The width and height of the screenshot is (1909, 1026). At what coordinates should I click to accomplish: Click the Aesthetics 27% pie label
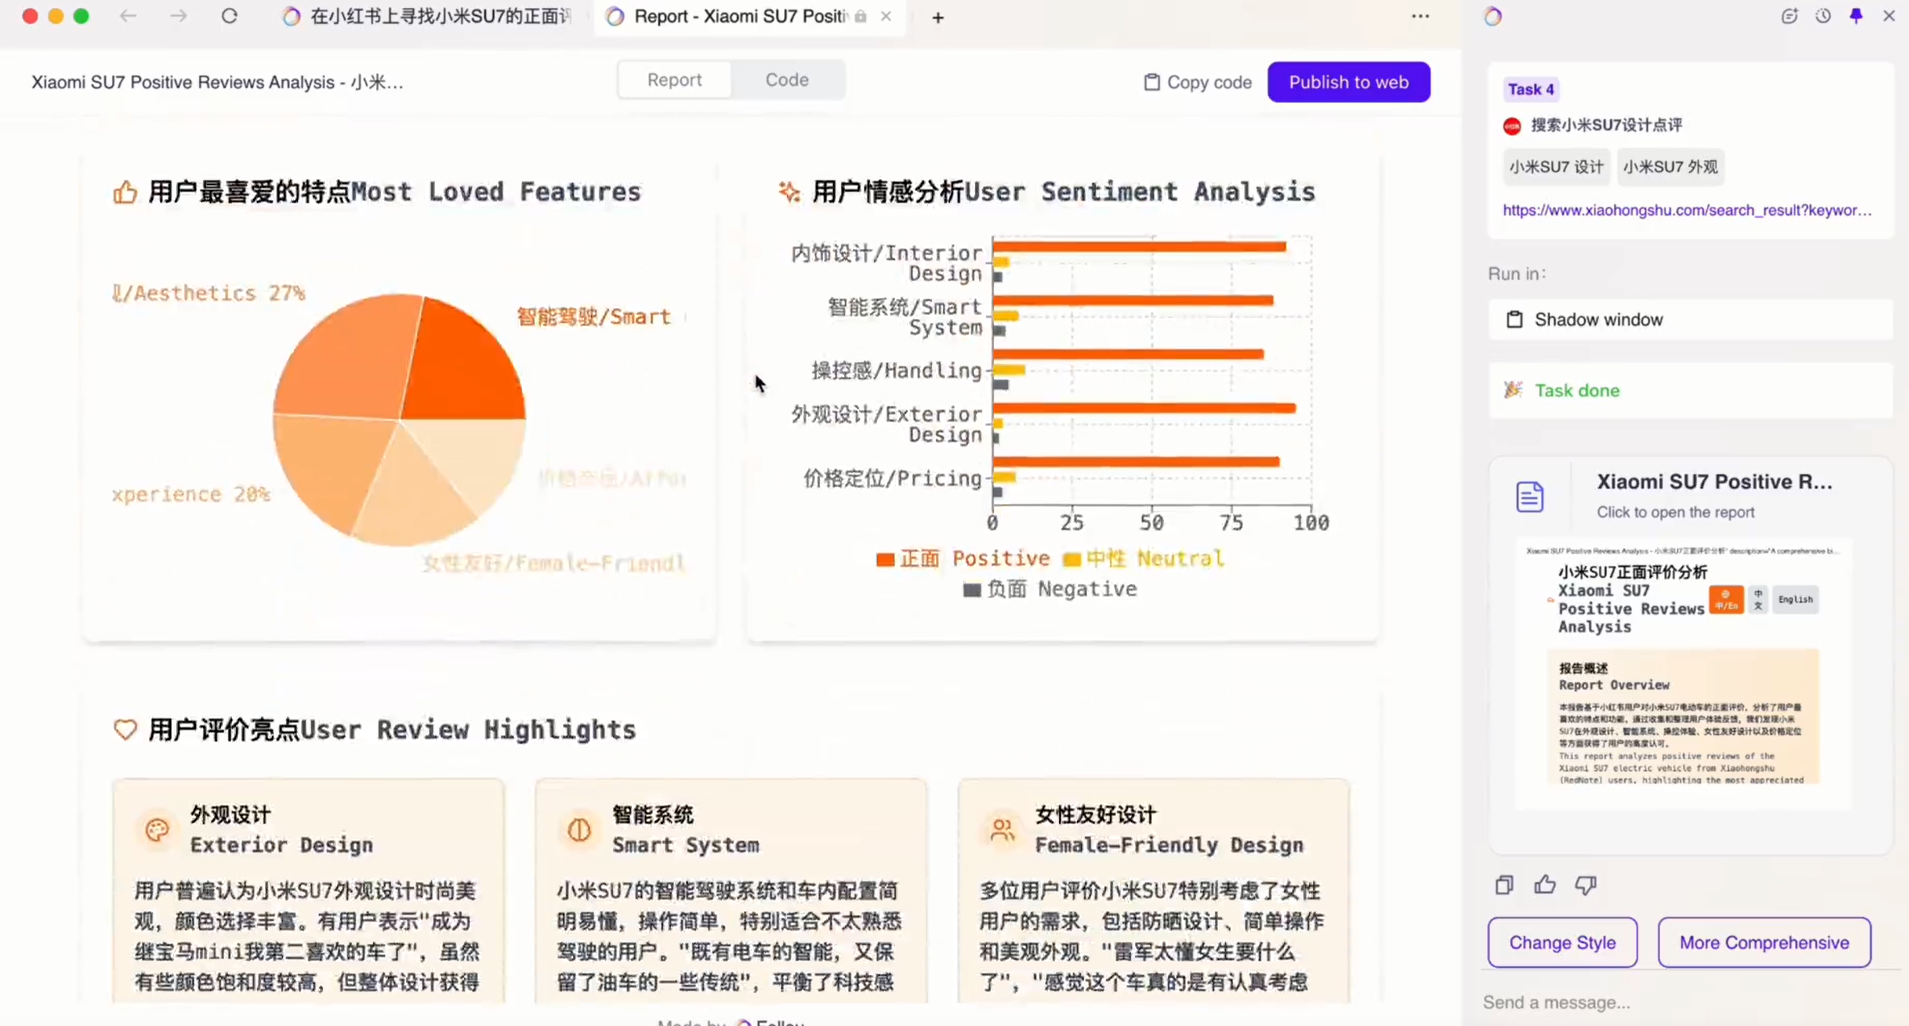click(209, 293)
